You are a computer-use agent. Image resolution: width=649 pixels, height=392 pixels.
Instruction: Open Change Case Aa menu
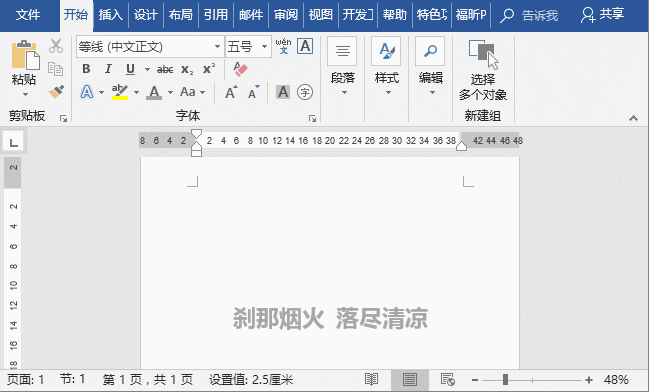[187, 92]
